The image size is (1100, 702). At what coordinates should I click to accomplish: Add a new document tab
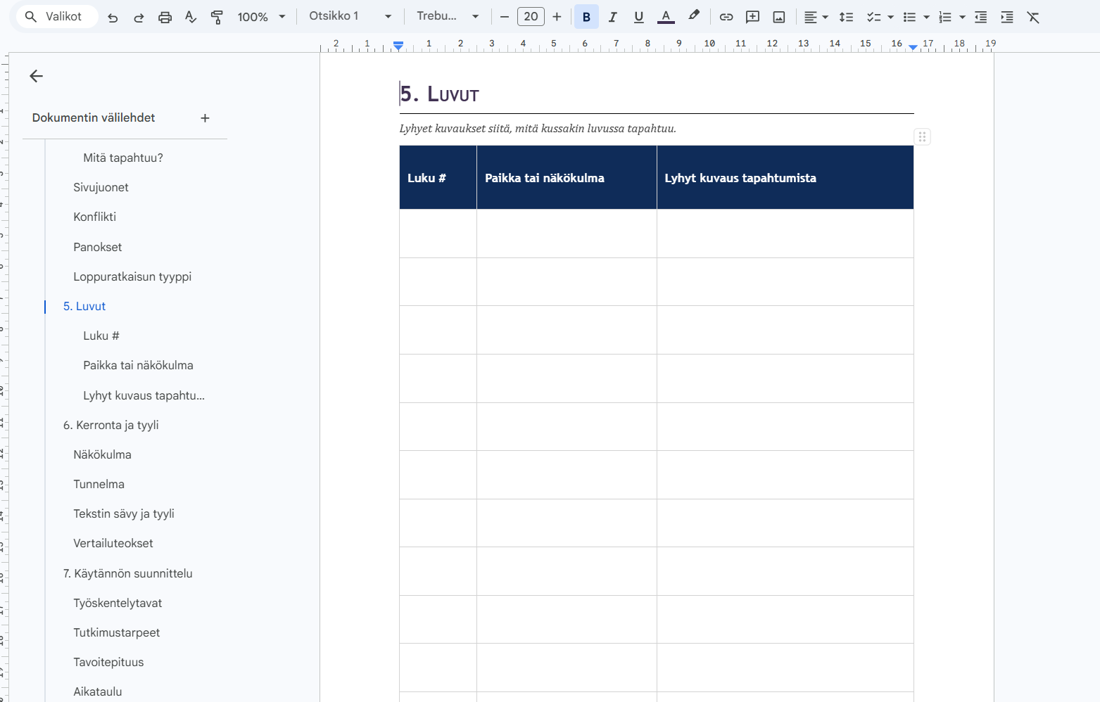pyautogui.click(x=205, y=118)
